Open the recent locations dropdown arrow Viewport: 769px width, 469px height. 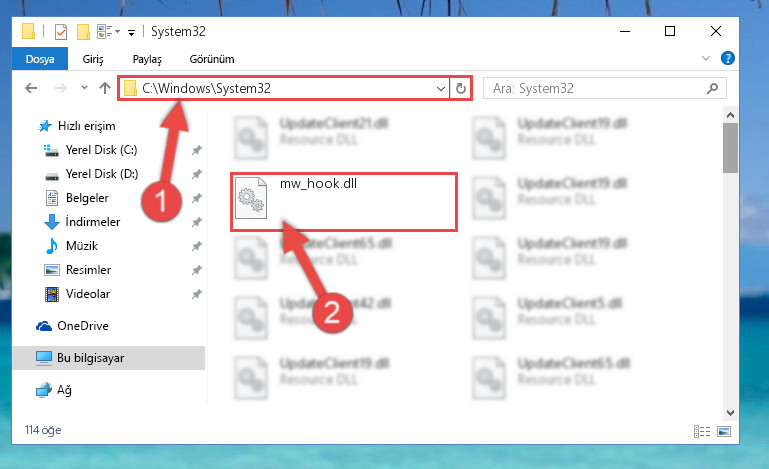click(84, 88)
